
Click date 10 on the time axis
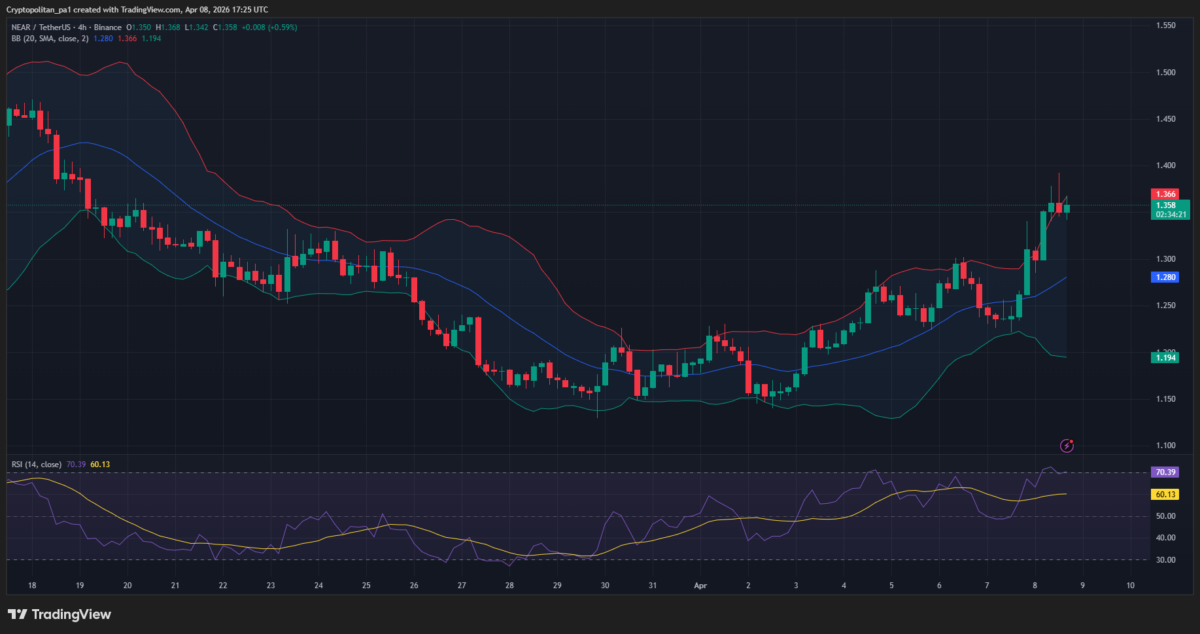click(x=1129, y=585)
